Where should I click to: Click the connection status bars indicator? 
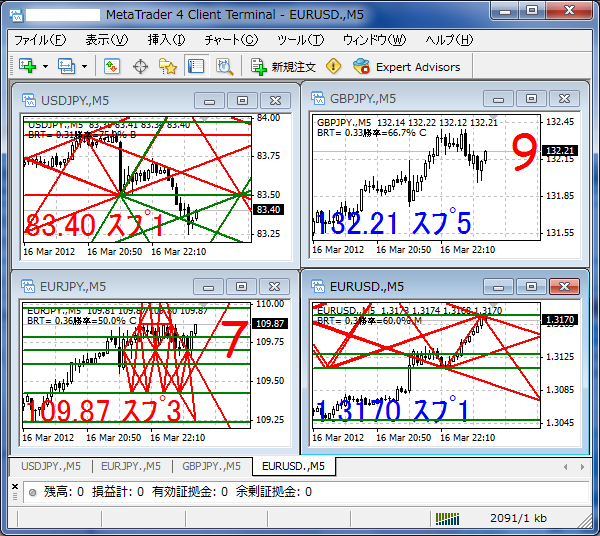tap(447, 519)
